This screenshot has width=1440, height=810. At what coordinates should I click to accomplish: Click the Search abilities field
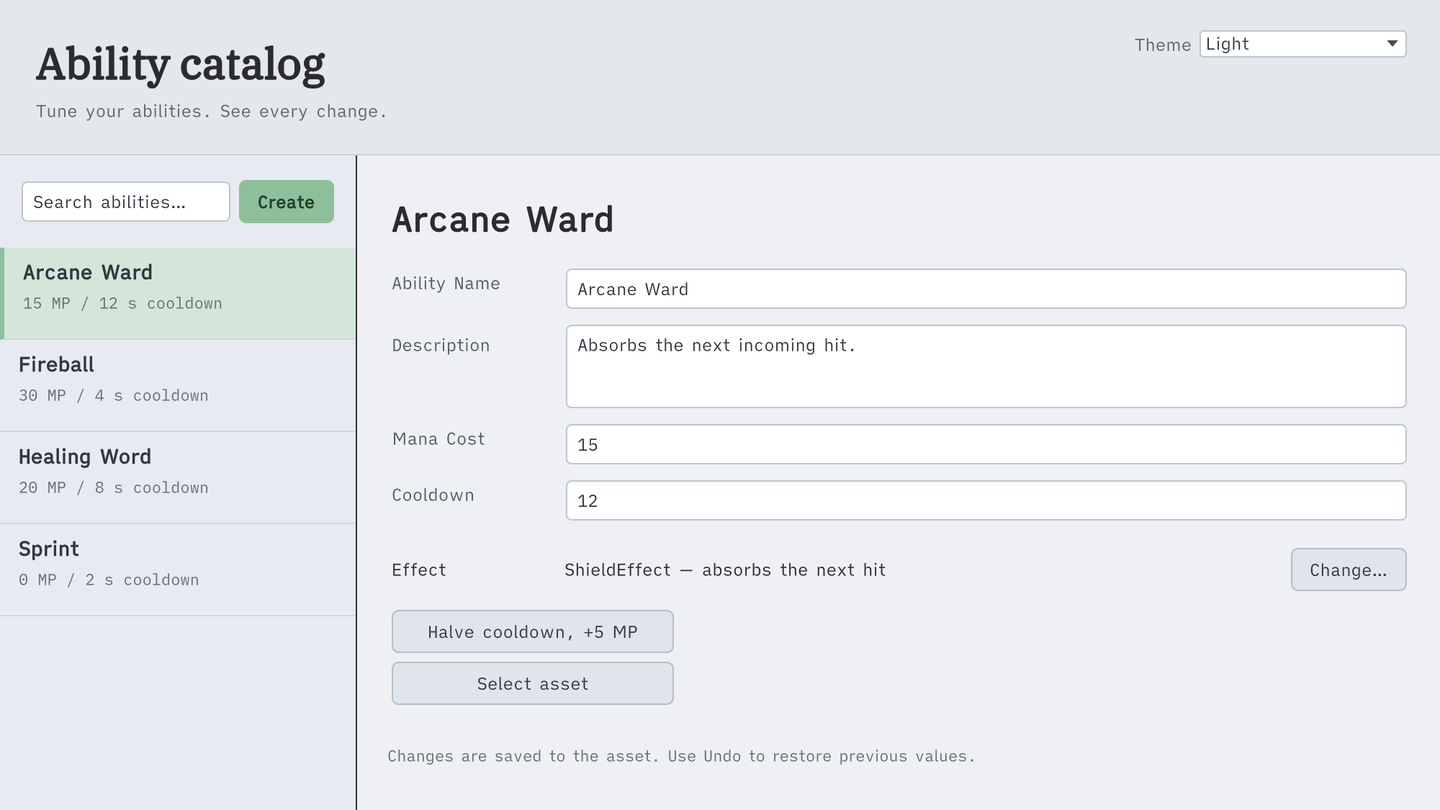(126, 202)
